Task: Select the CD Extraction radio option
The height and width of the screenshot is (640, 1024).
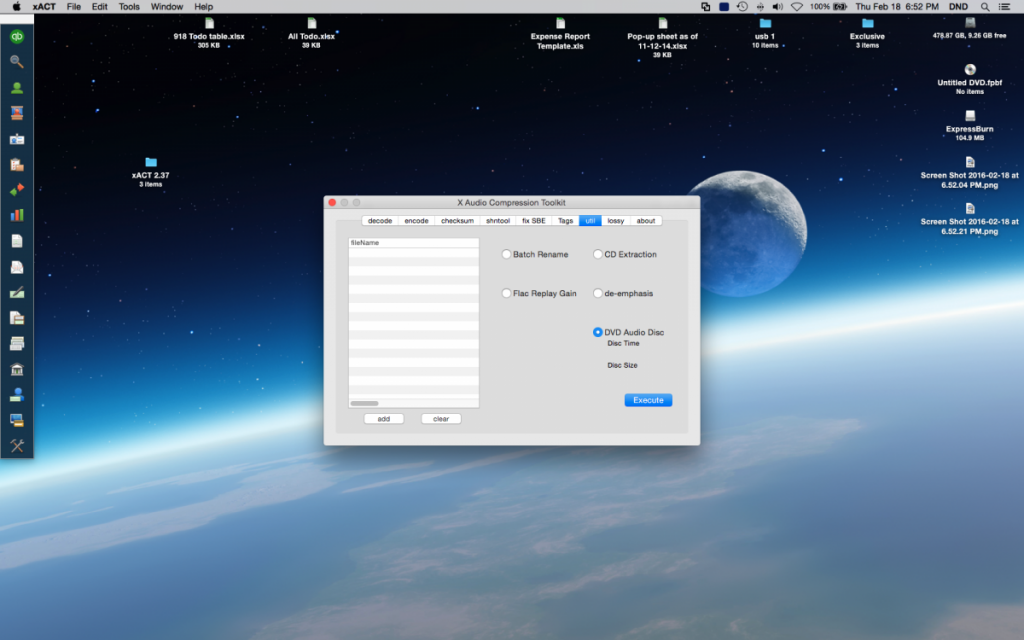Action: coord(598,254)
